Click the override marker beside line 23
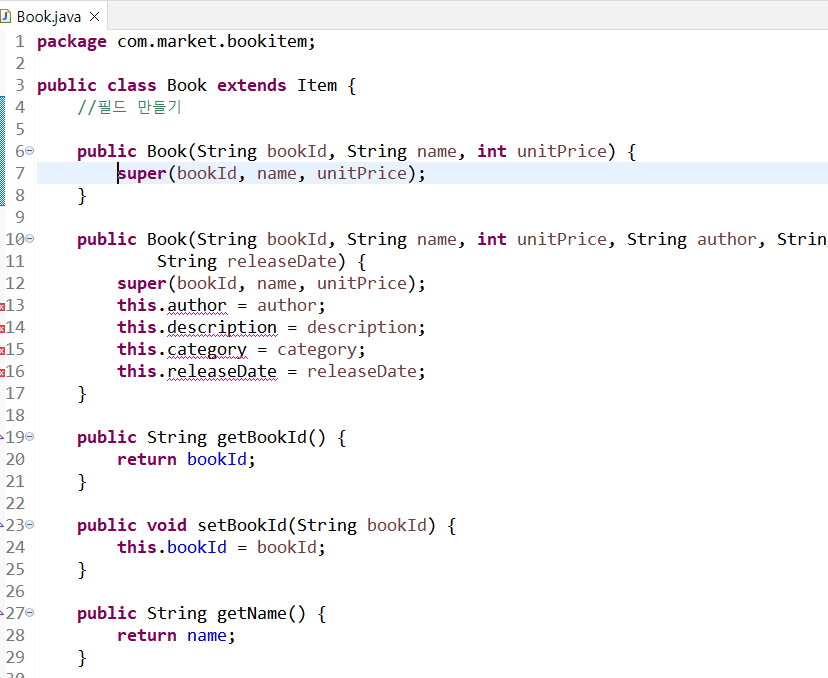 point(2,525)
